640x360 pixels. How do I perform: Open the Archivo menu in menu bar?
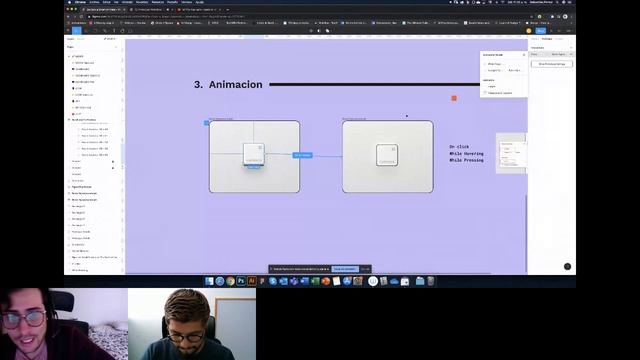(x=94, y=2)
